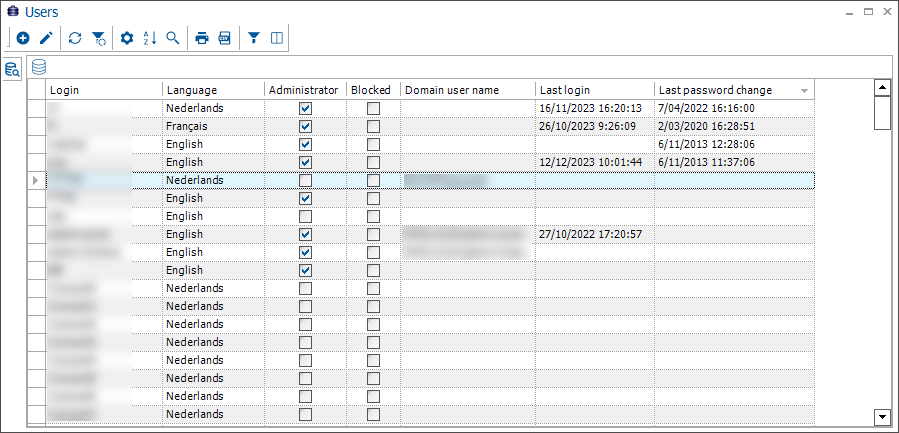Viewport: 899px width, 433px height.
Task: Click the A-Z sort icon
Action: coord(150,38)
